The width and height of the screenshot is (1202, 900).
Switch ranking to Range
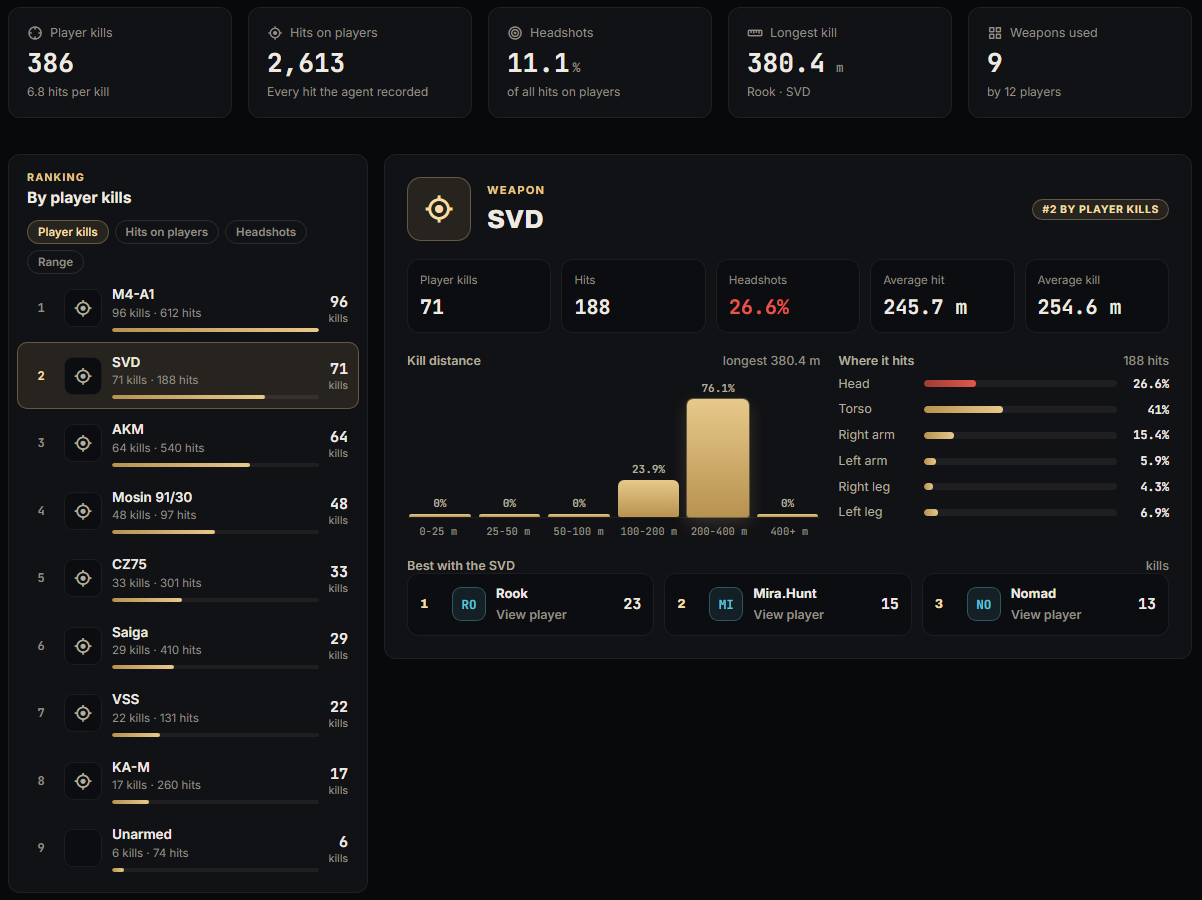(56, 262)
